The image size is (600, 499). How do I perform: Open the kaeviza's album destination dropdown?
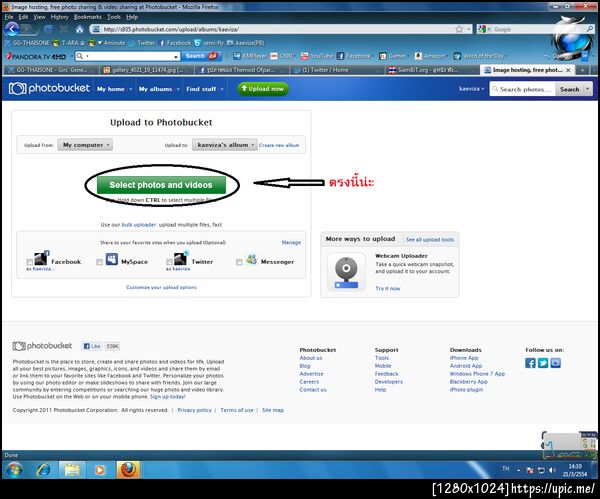[x=225, y=145]
